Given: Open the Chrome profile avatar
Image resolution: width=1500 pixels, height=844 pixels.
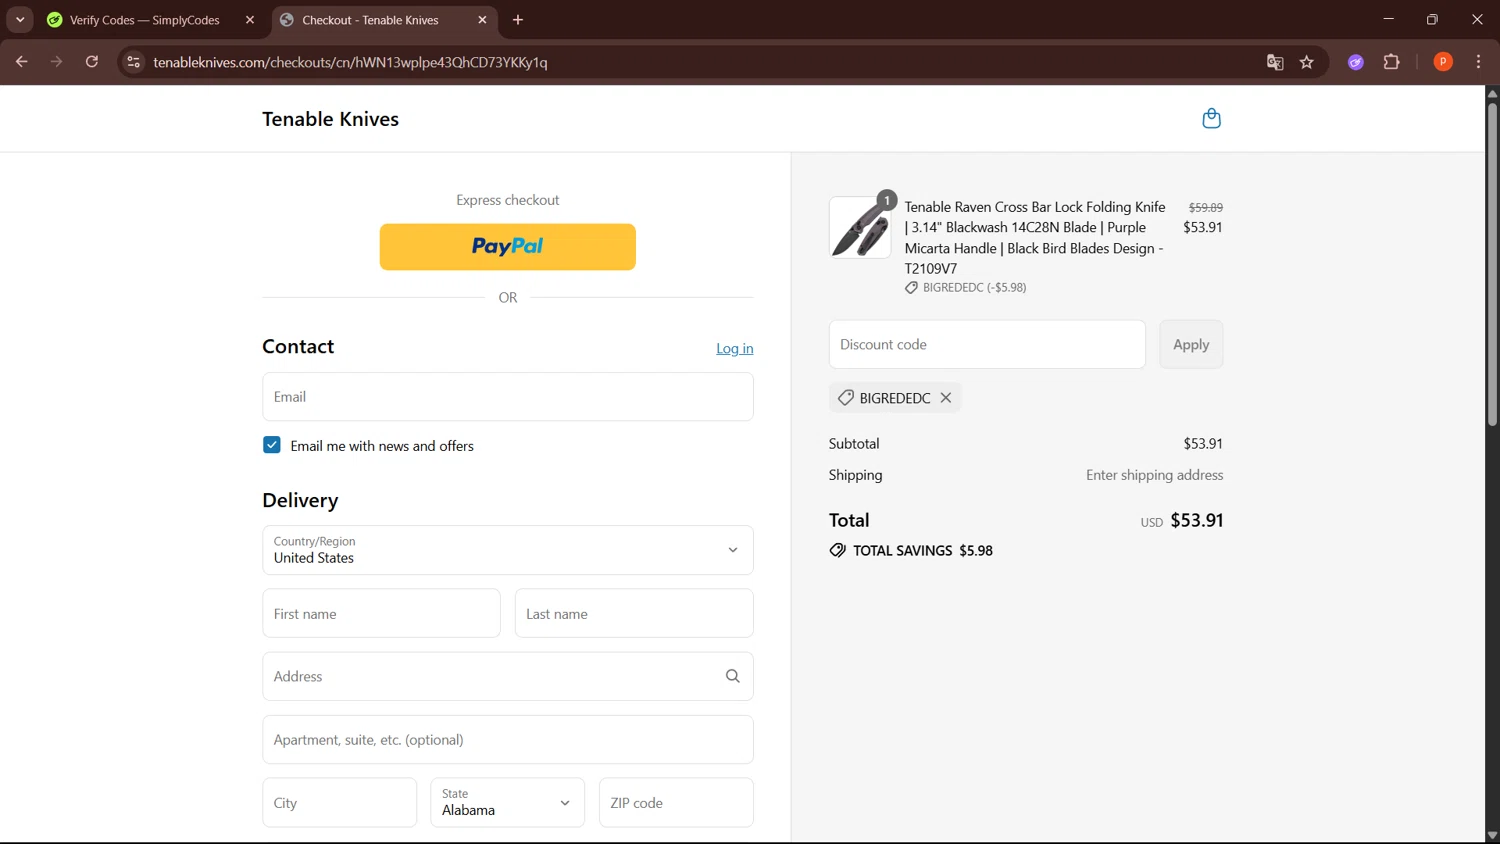Looking at the screenshot, I should tap(1443, 62).
